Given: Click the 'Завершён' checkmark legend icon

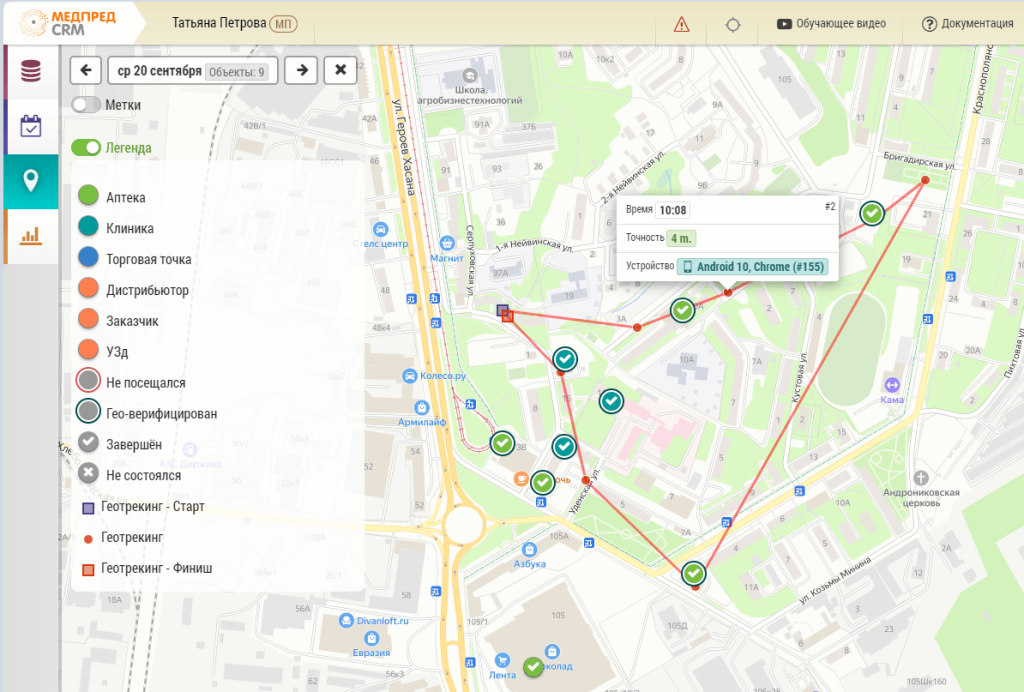Looking at the screenshot, I should (88, 443).
